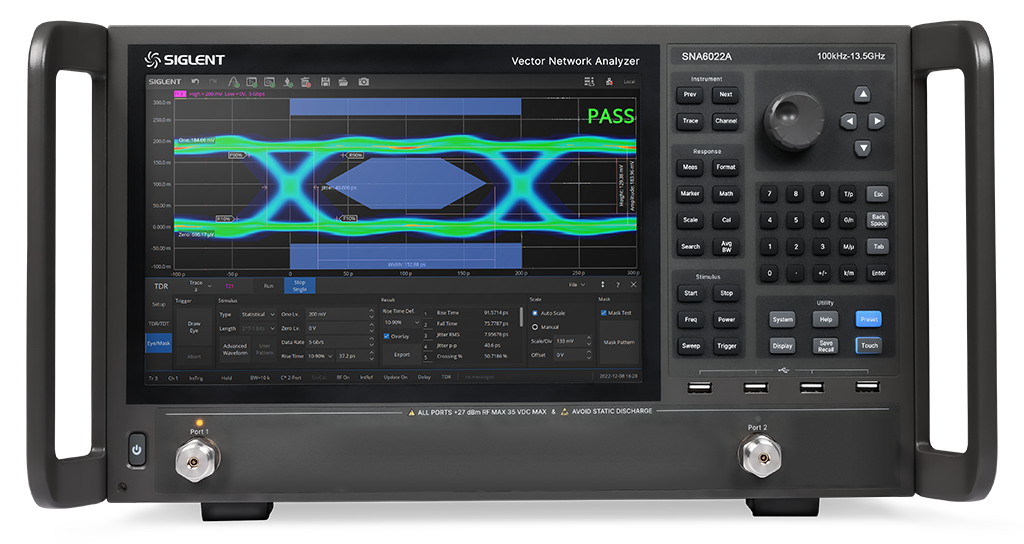
Task: Click the Stop Single button
Action: 300,285
